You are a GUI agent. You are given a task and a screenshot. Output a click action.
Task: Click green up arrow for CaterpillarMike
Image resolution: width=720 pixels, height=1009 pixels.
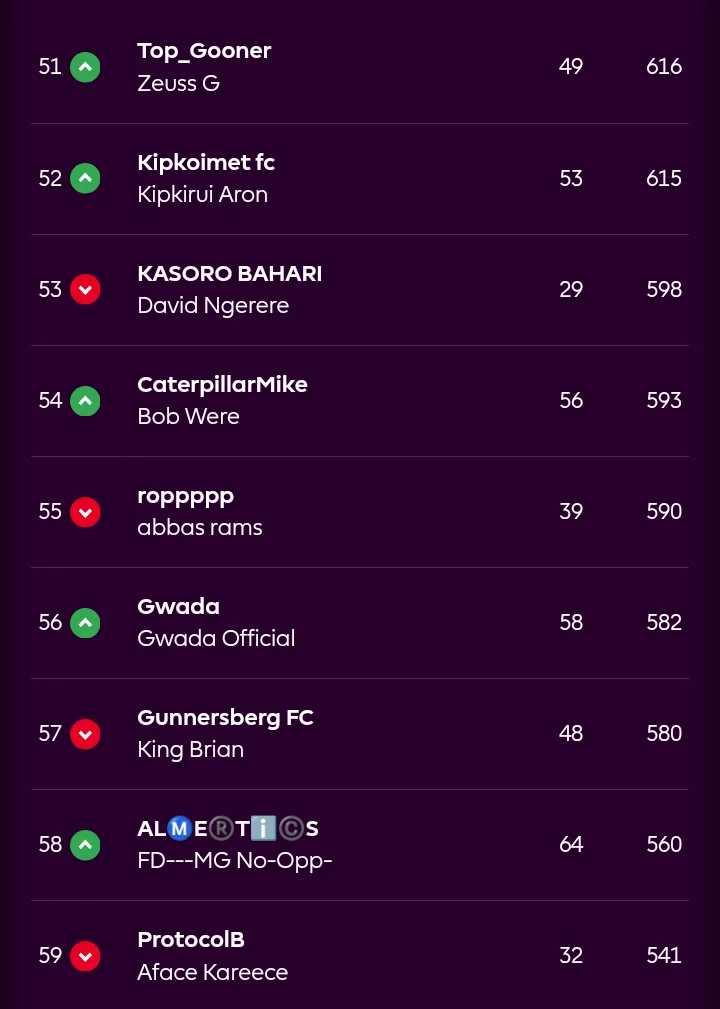pos(85,400)
